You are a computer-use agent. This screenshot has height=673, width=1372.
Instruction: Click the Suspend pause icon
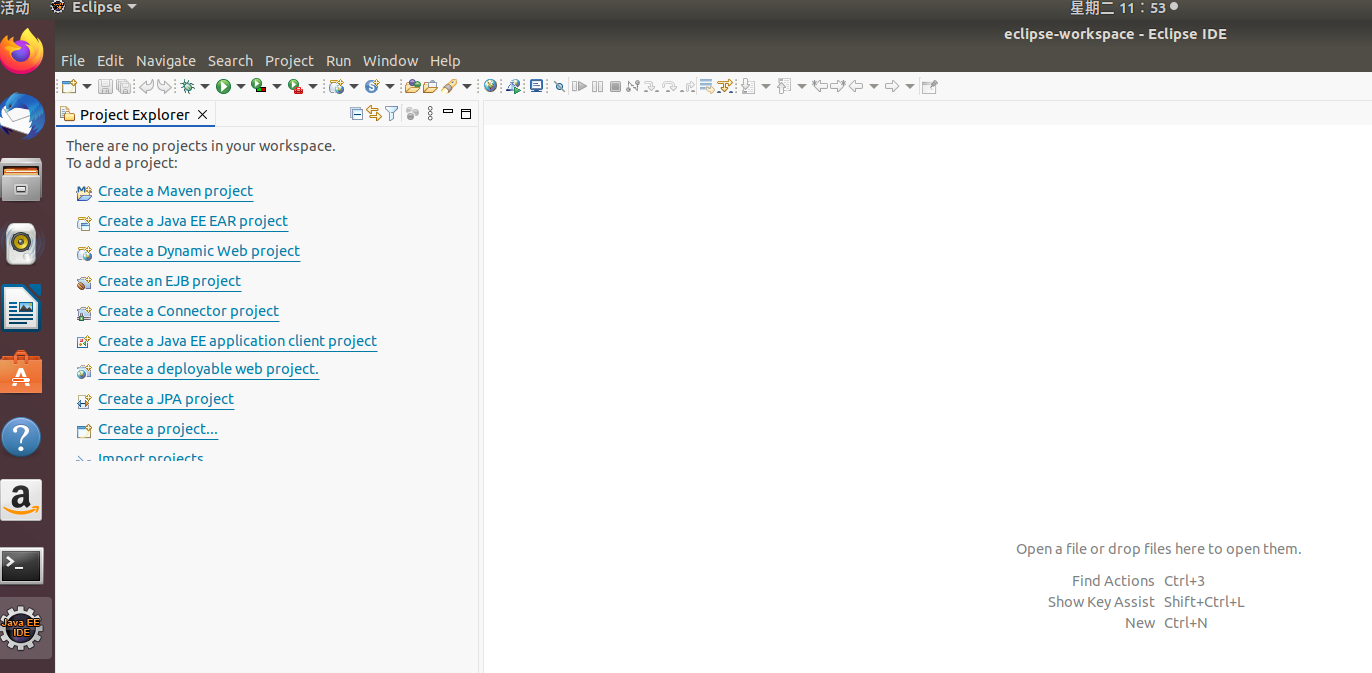pos(597,86)
